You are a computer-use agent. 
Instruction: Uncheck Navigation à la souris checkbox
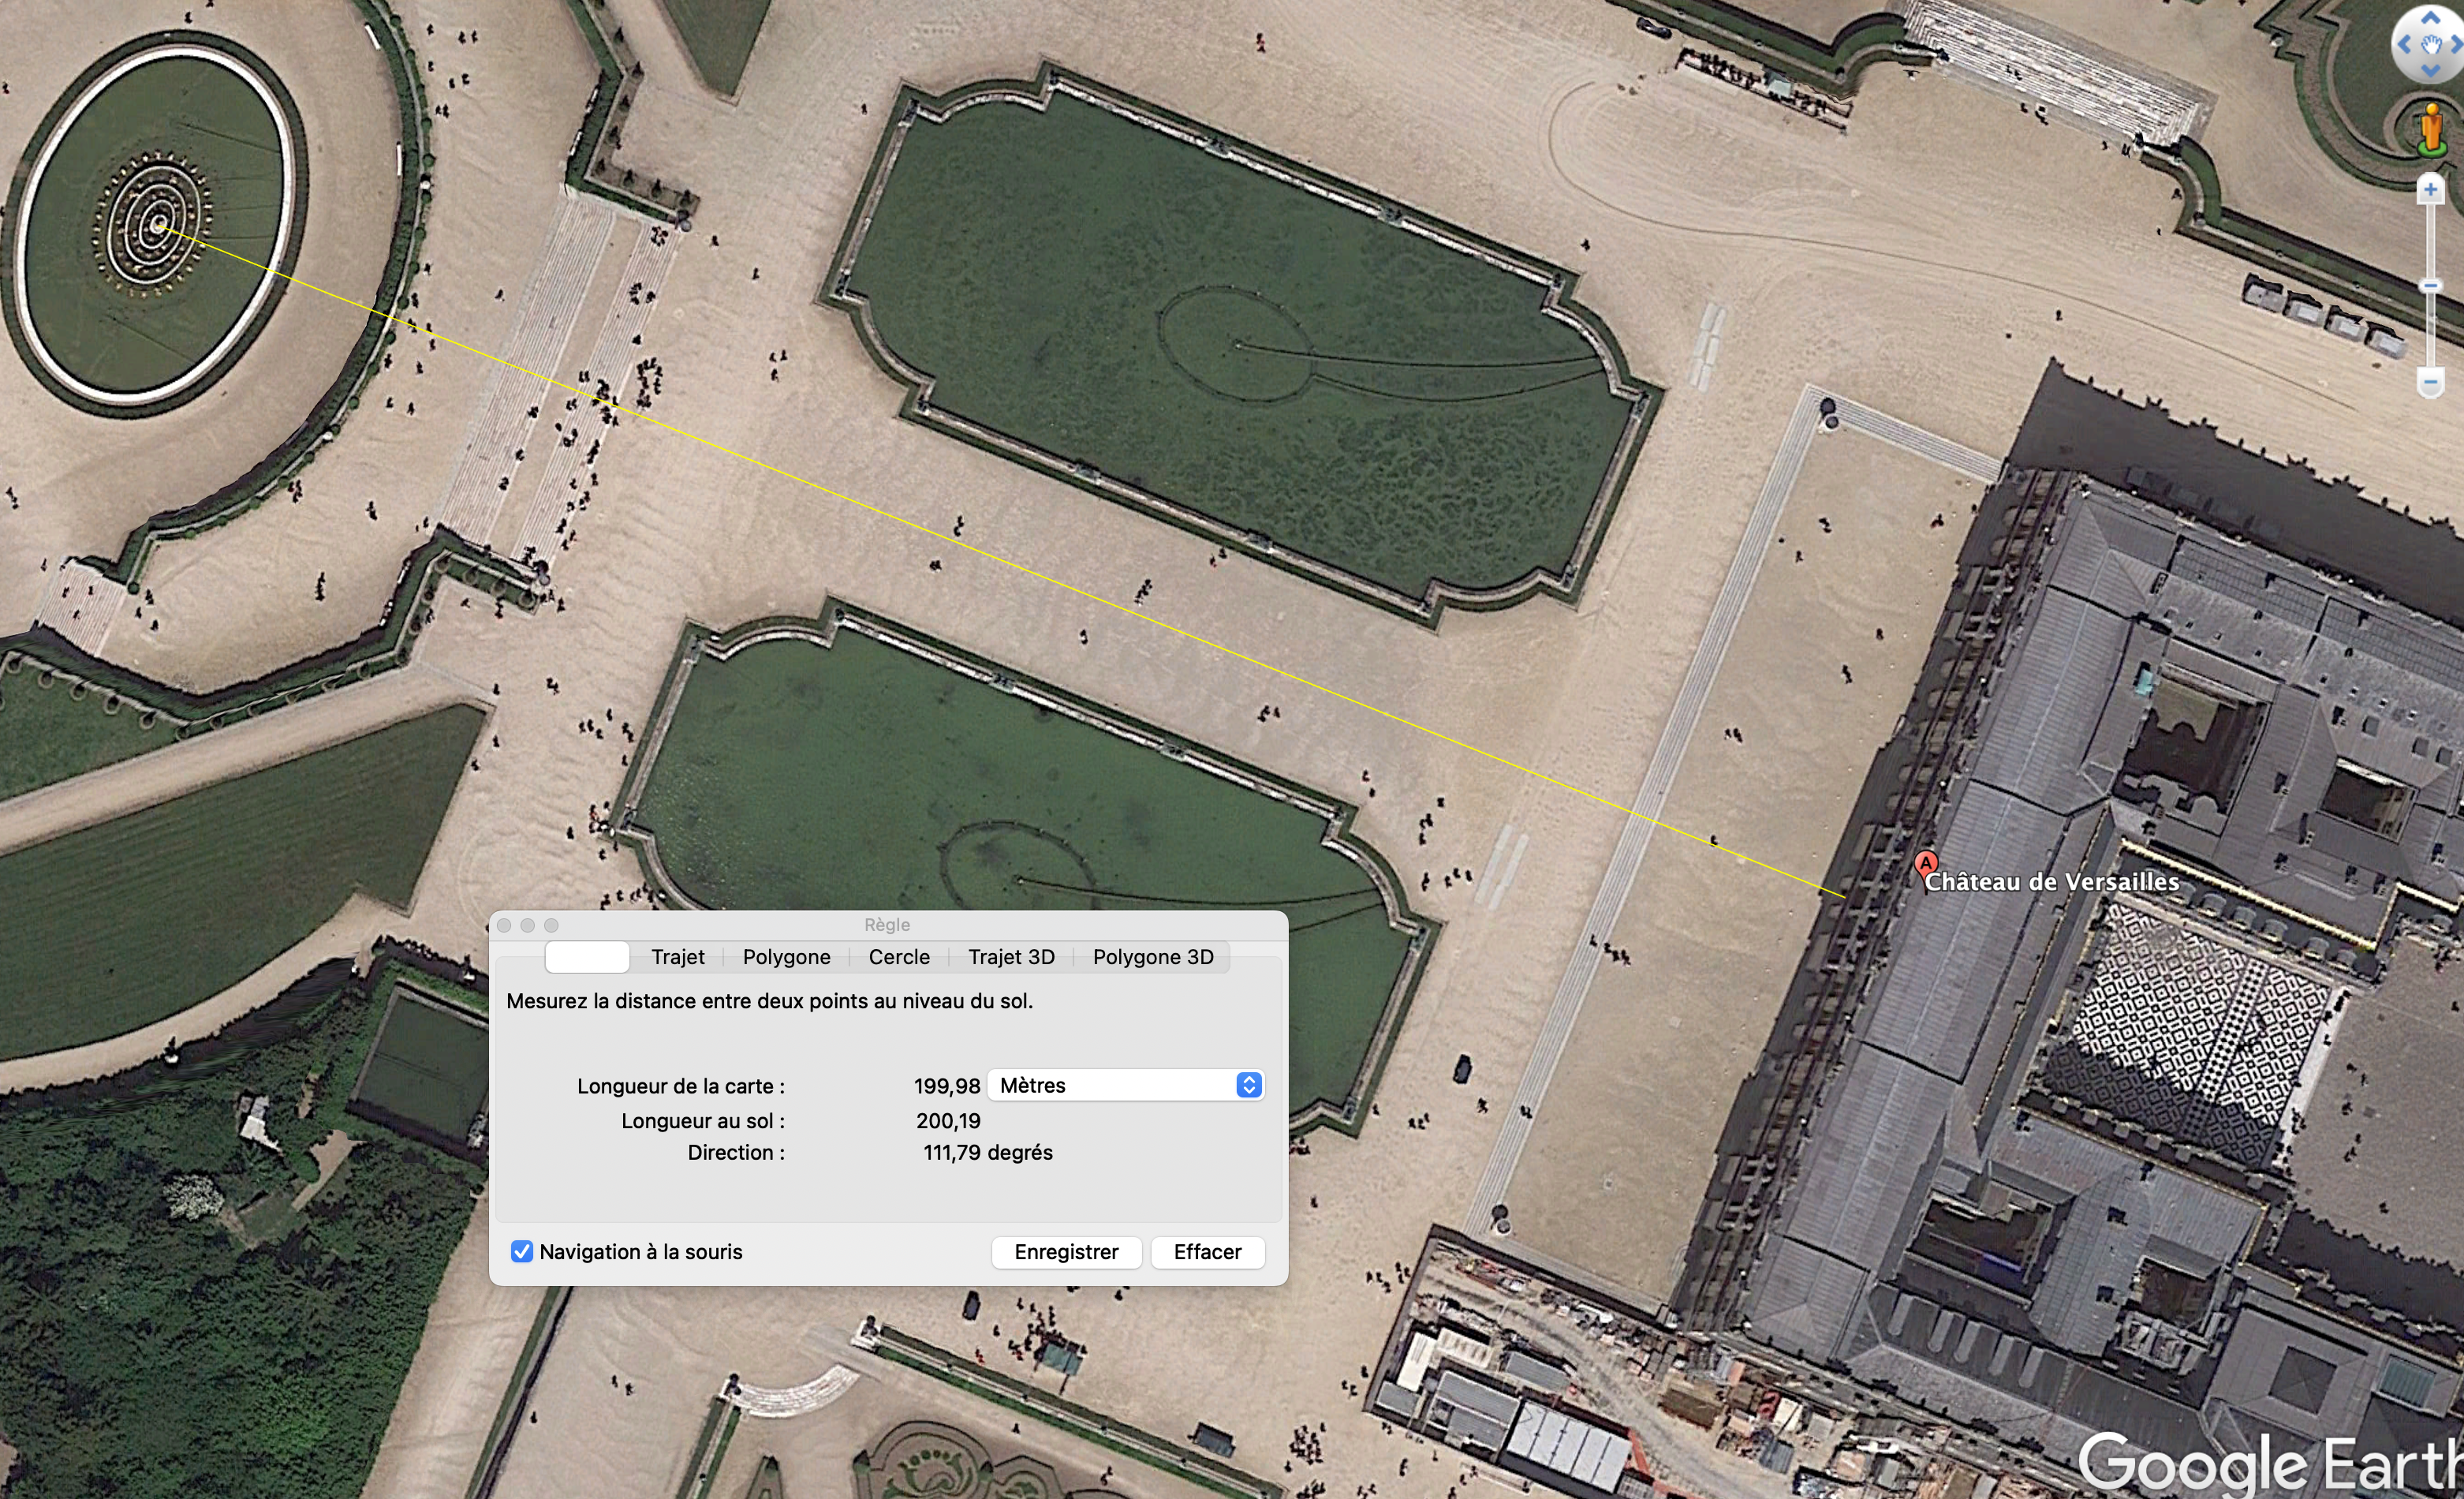pos(522,1252)
